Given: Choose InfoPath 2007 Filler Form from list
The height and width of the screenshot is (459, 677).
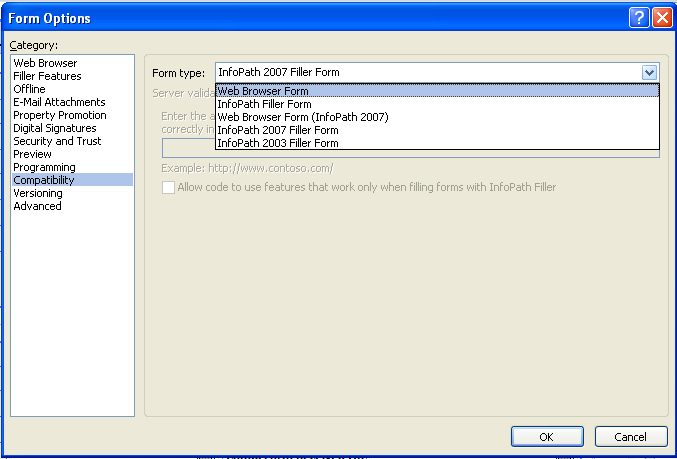Looking at the screenshot, I should pos(437,130).
